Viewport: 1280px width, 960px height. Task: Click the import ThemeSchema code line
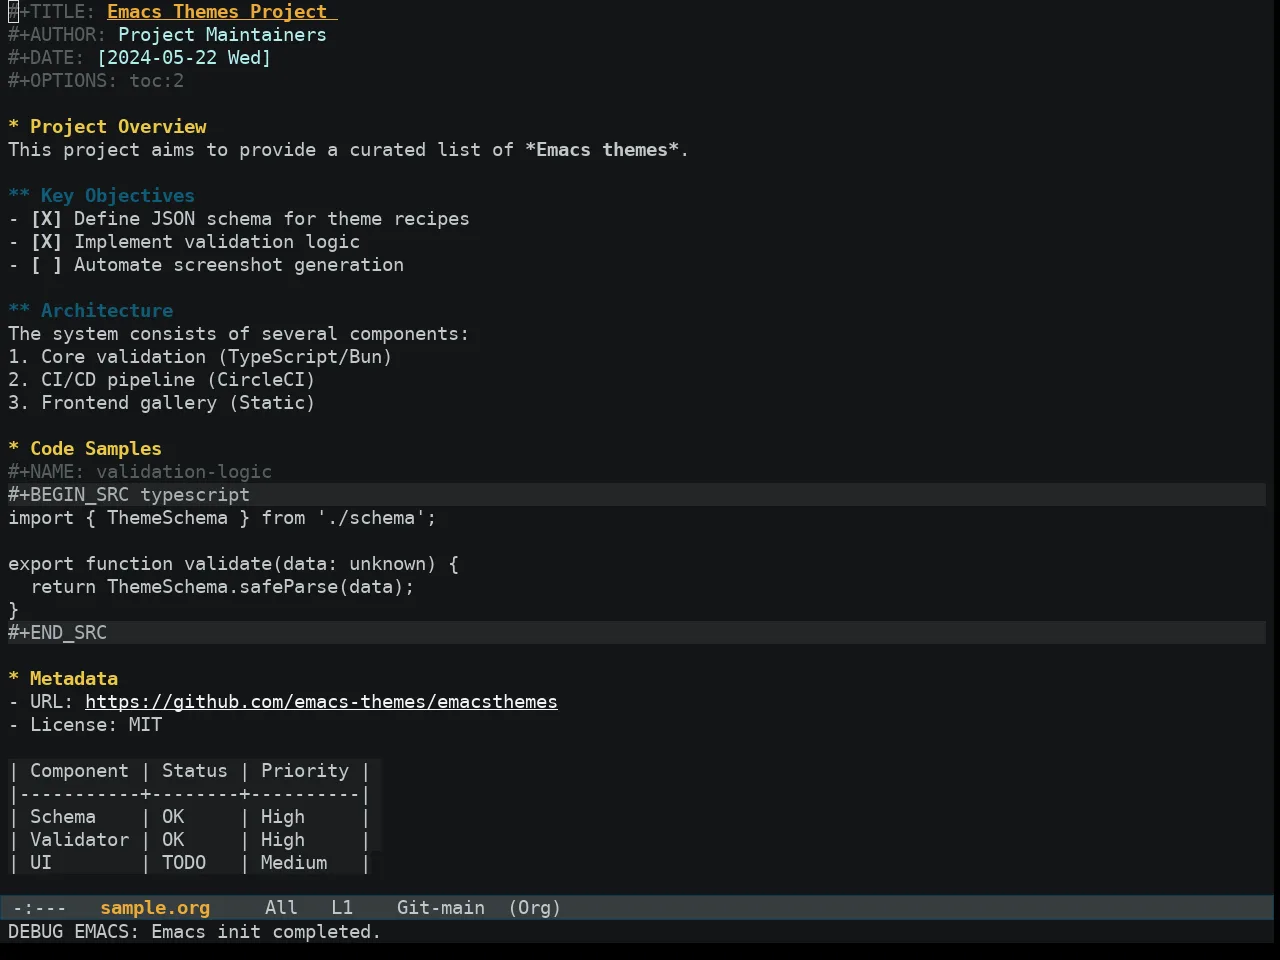tap(222, 518)
